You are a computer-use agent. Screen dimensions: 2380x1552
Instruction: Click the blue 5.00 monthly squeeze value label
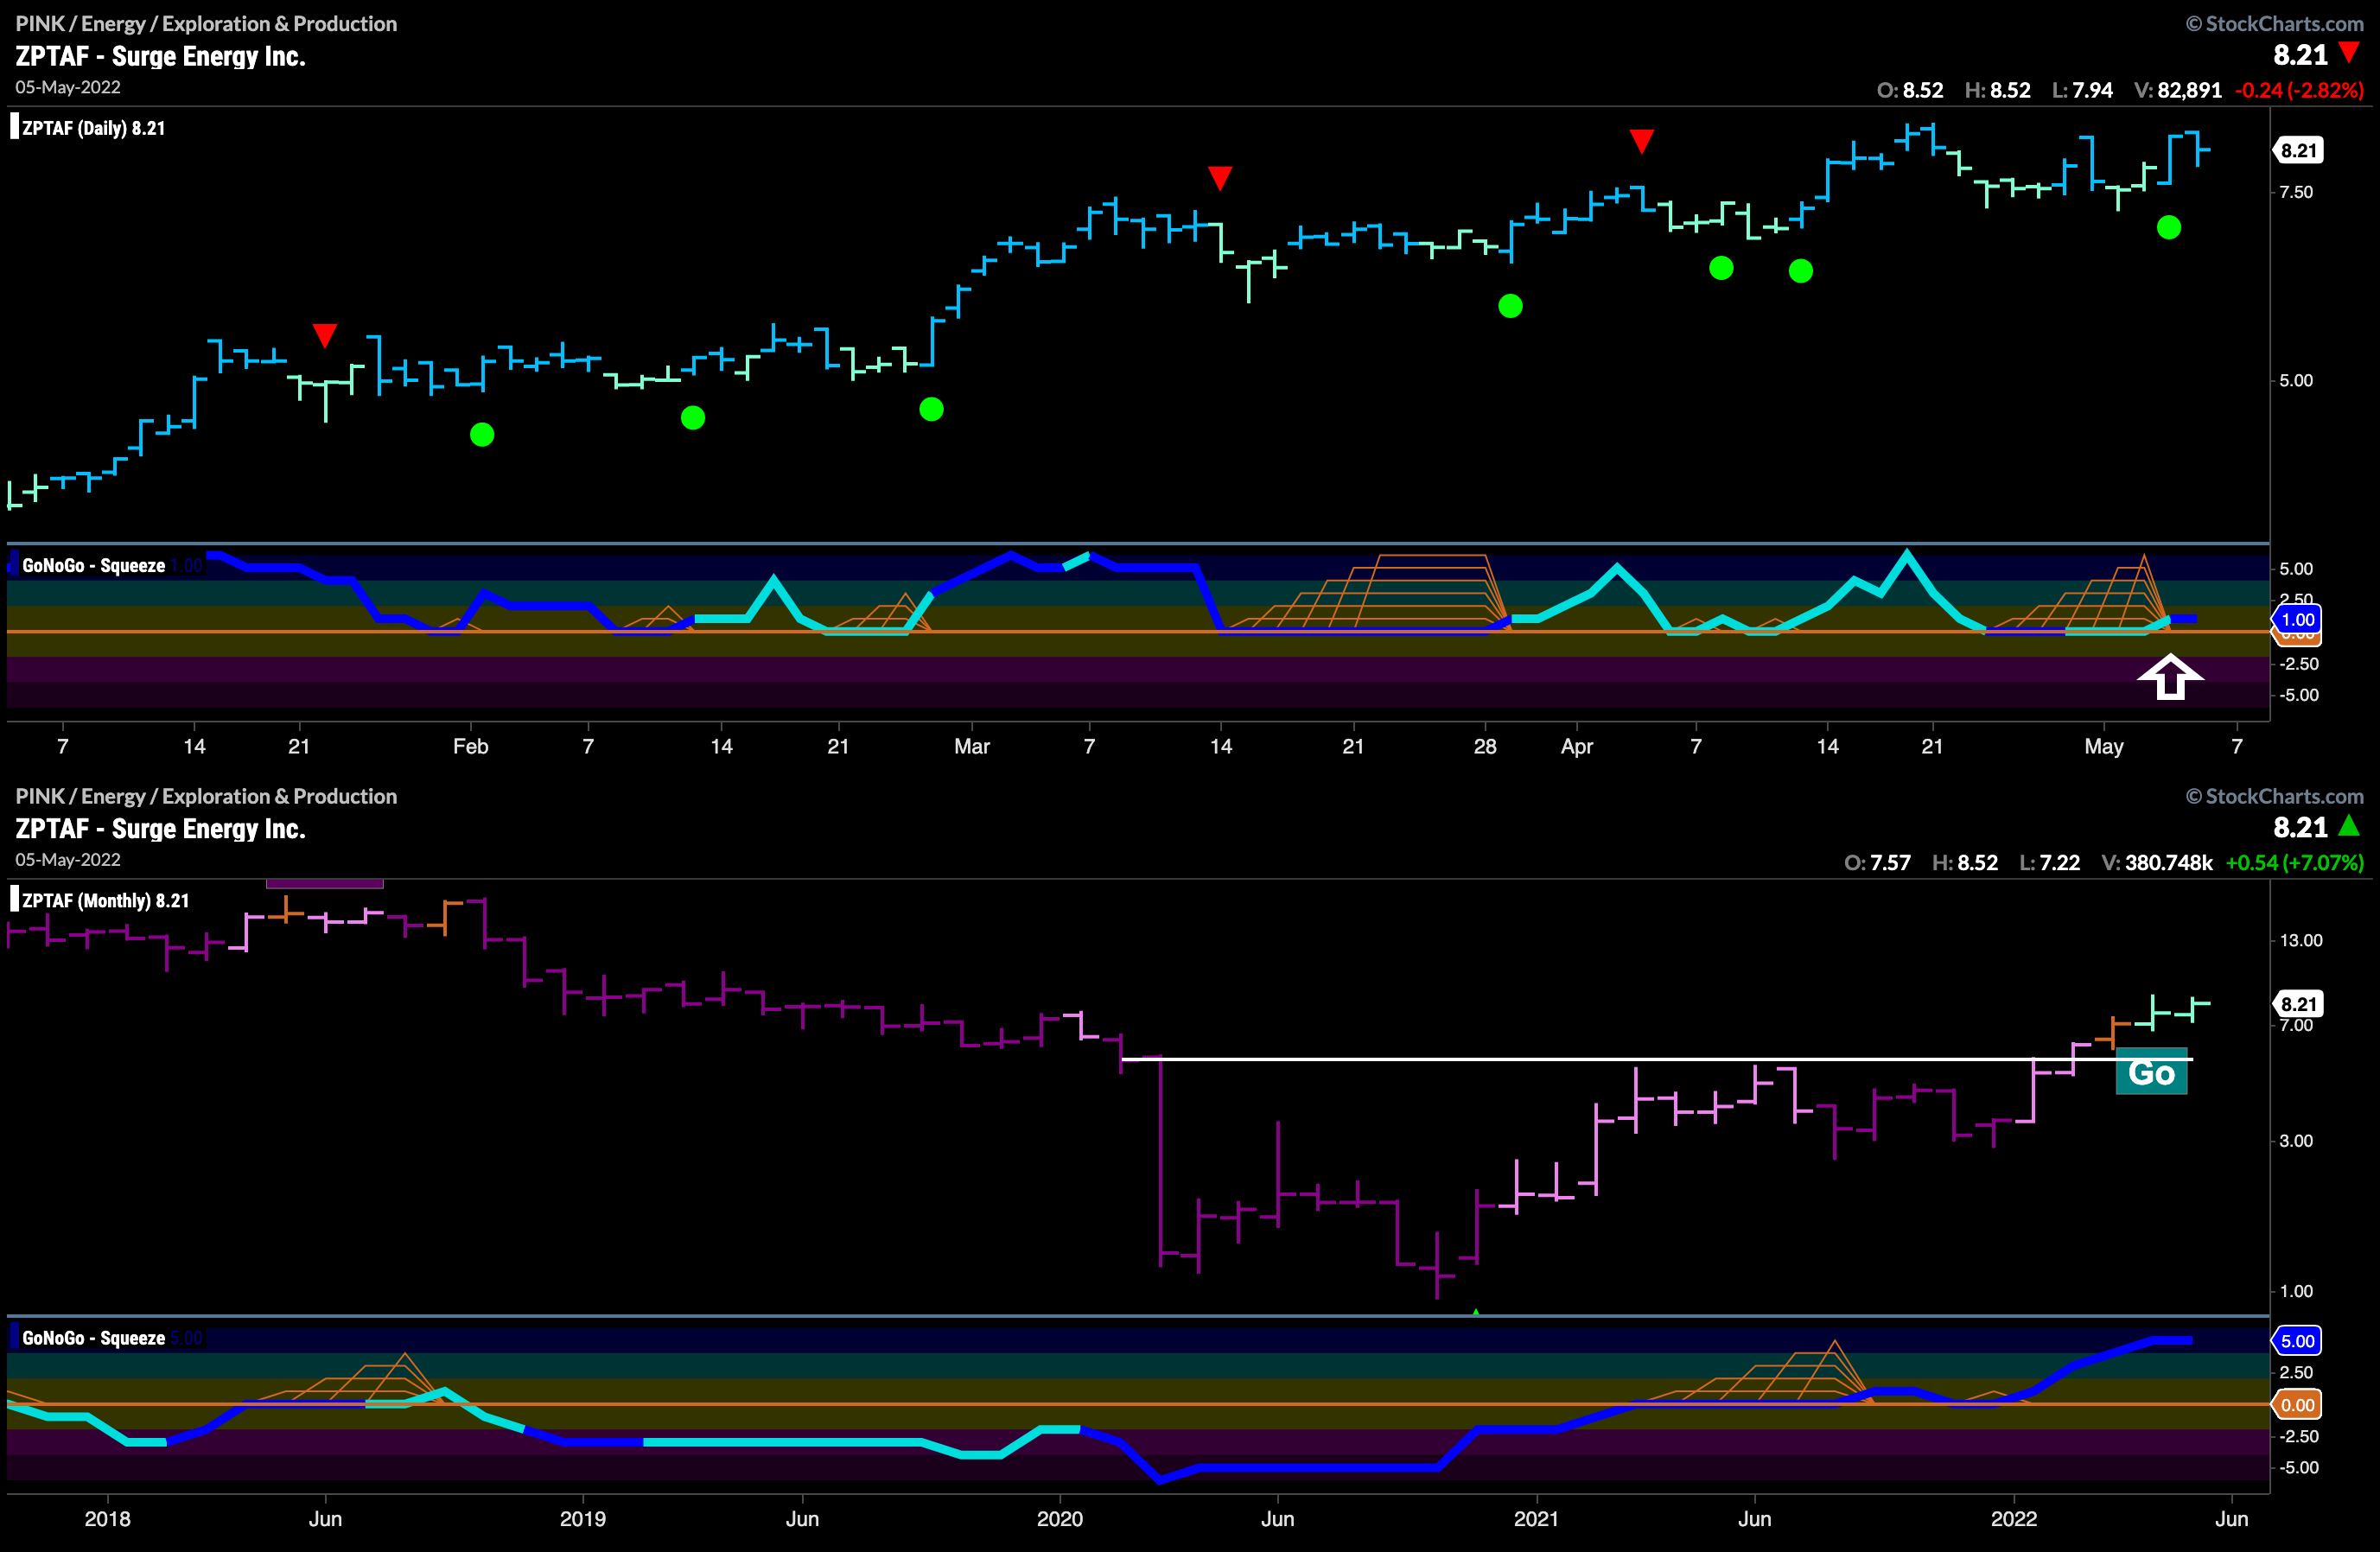click(2298, 1340)
